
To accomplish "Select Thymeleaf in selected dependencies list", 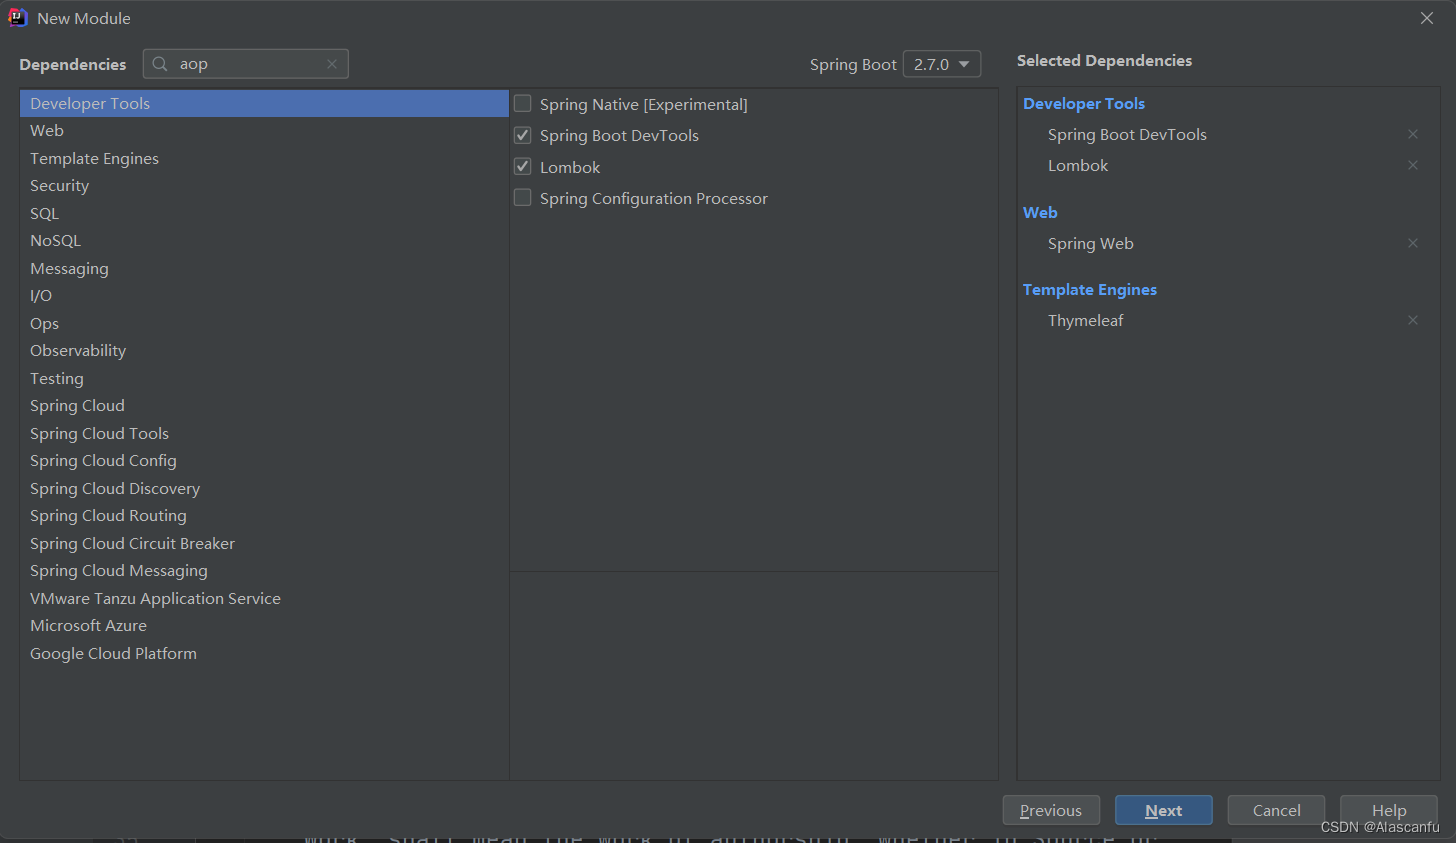I will coord(1086,320).
